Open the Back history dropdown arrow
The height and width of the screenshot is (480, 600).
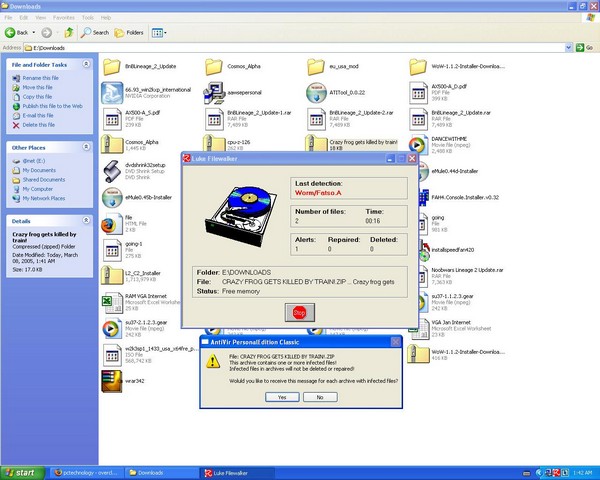pos(34,33)
